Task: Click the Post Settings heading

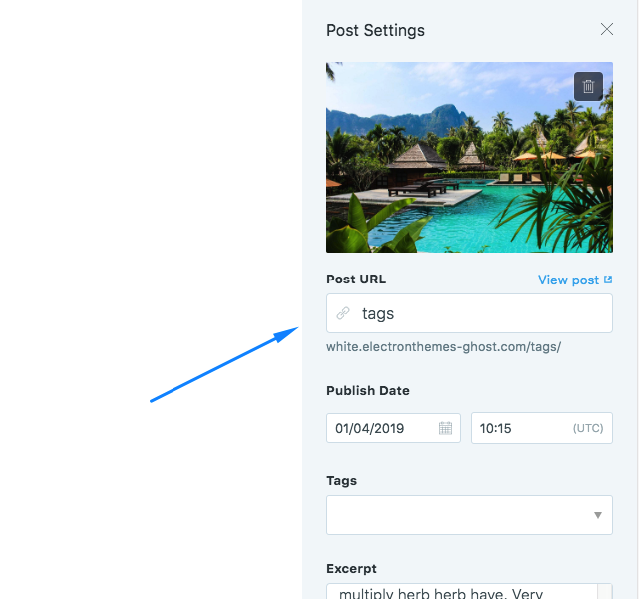Action: pos(375,31)
